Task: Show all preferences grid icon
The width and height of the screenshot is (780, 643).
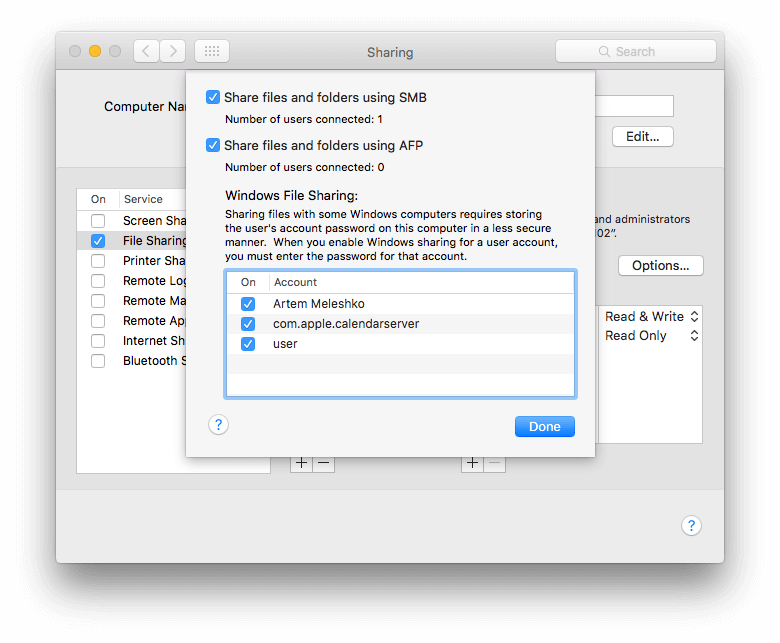Action: point(212,51)
